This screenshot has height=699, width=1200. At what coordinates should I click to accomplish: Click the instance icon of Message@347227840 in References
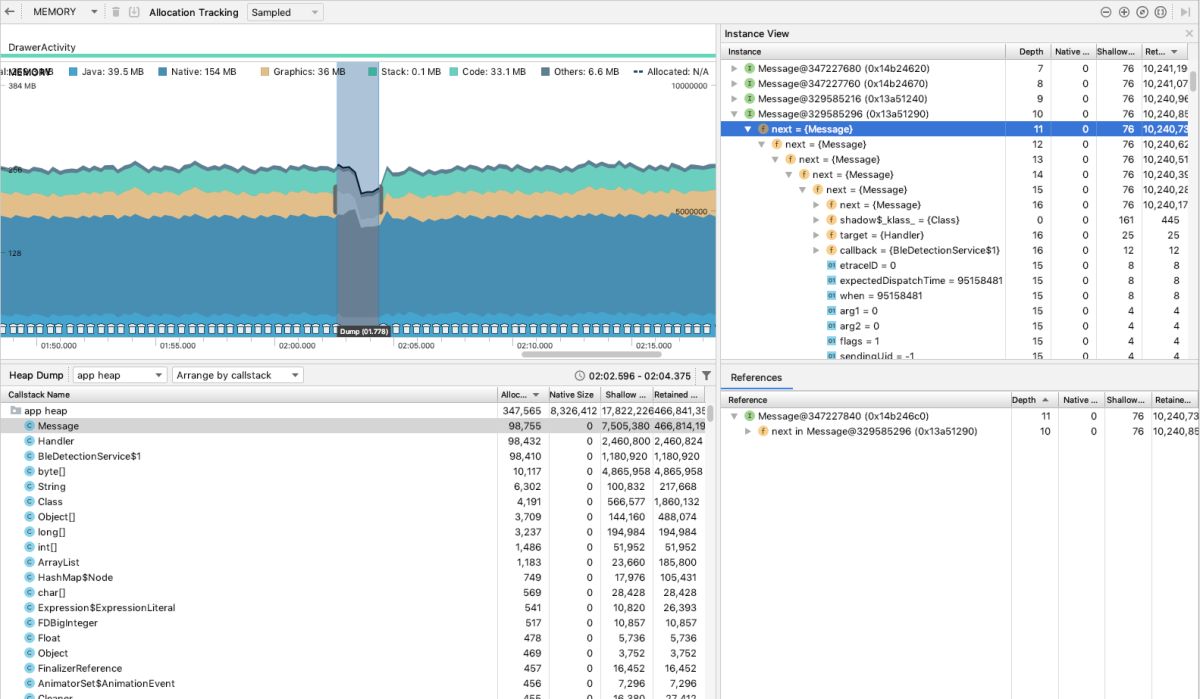[749, 416]
